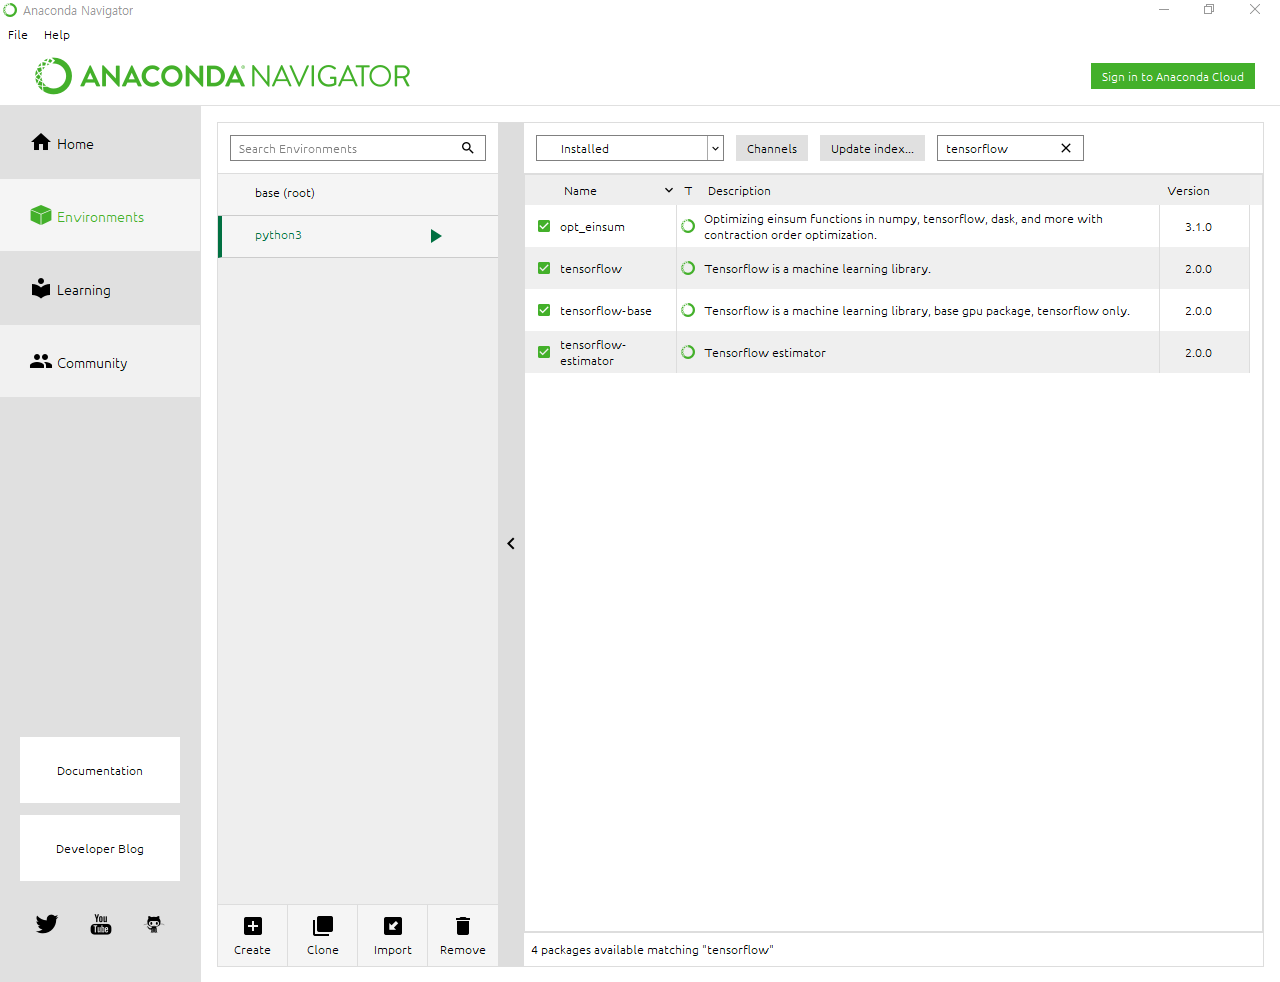Click the tensorflow-base package type icon
Image resolution: width=1280 pixels, height=982 pixels.
(688, 310)
